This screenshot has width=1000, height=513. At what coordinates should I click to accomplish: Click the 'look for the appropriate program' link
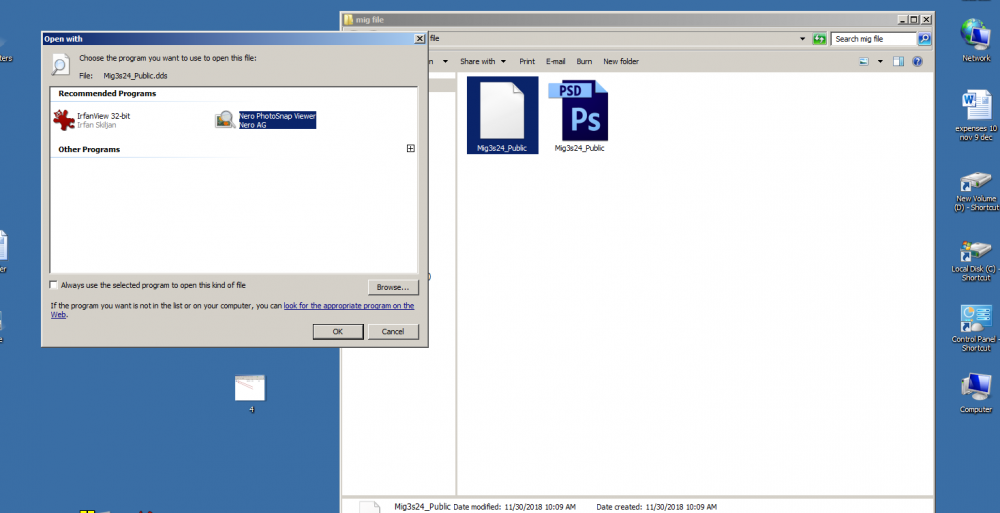[x=348, y=306]
